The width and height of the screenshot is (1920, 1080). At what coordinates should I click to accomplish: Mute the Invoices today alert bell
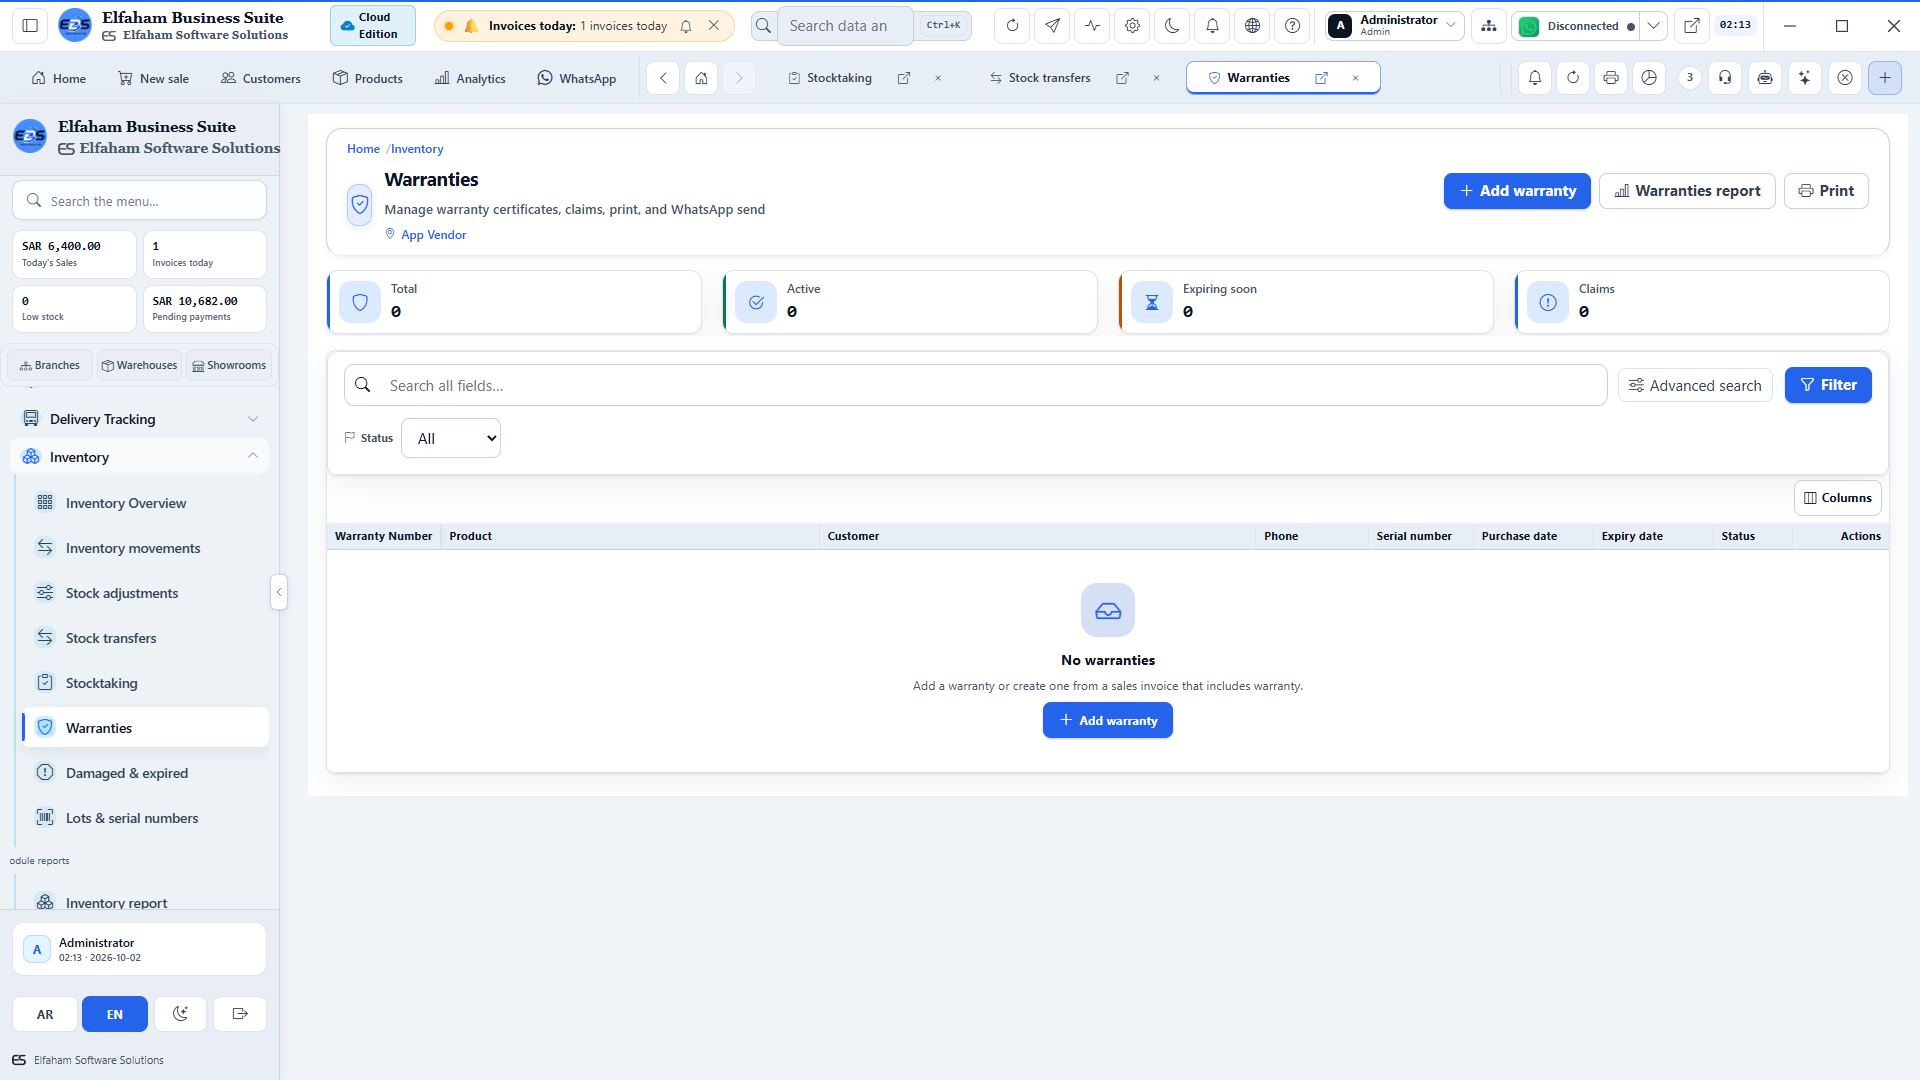tap(686, 26)
